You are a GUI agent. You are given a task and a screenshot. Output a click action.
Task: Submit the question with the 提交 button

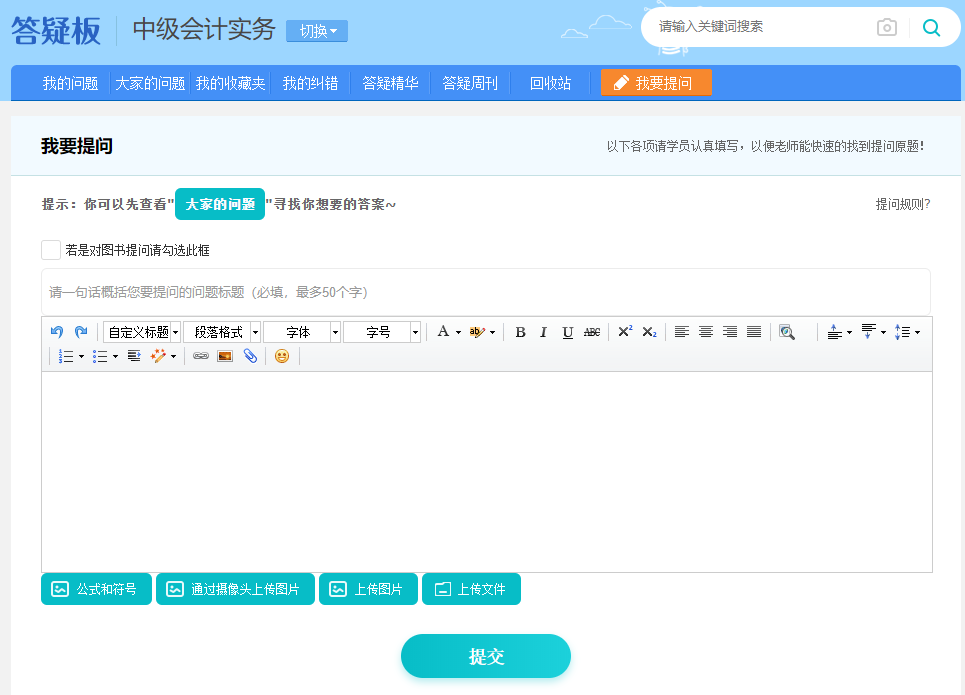pyautogui.click(x=485, y=656)
